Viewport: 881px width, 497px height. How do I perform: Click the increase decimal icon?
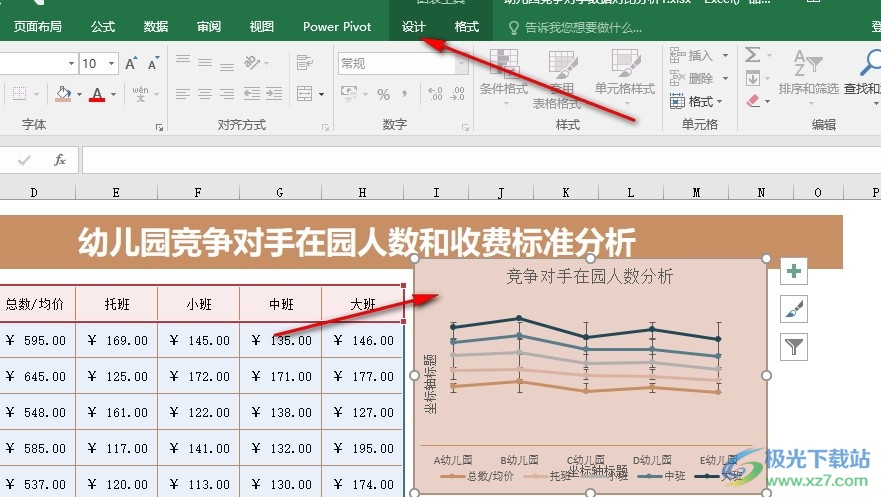(x=435, y=94)
